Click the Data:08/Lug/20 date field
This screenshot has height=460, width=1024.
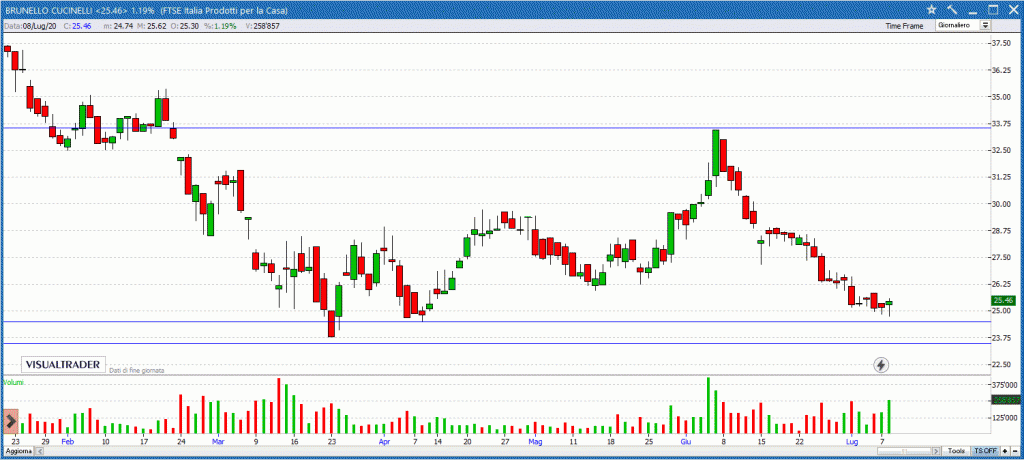[30, 25]
